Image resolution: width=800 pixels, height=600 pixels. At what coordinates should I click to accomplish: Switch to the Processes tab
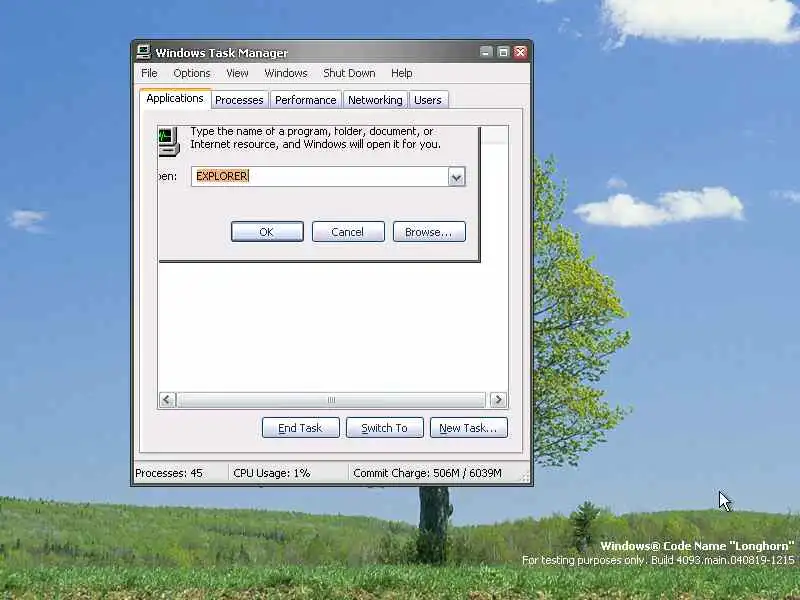pos(239,100)
